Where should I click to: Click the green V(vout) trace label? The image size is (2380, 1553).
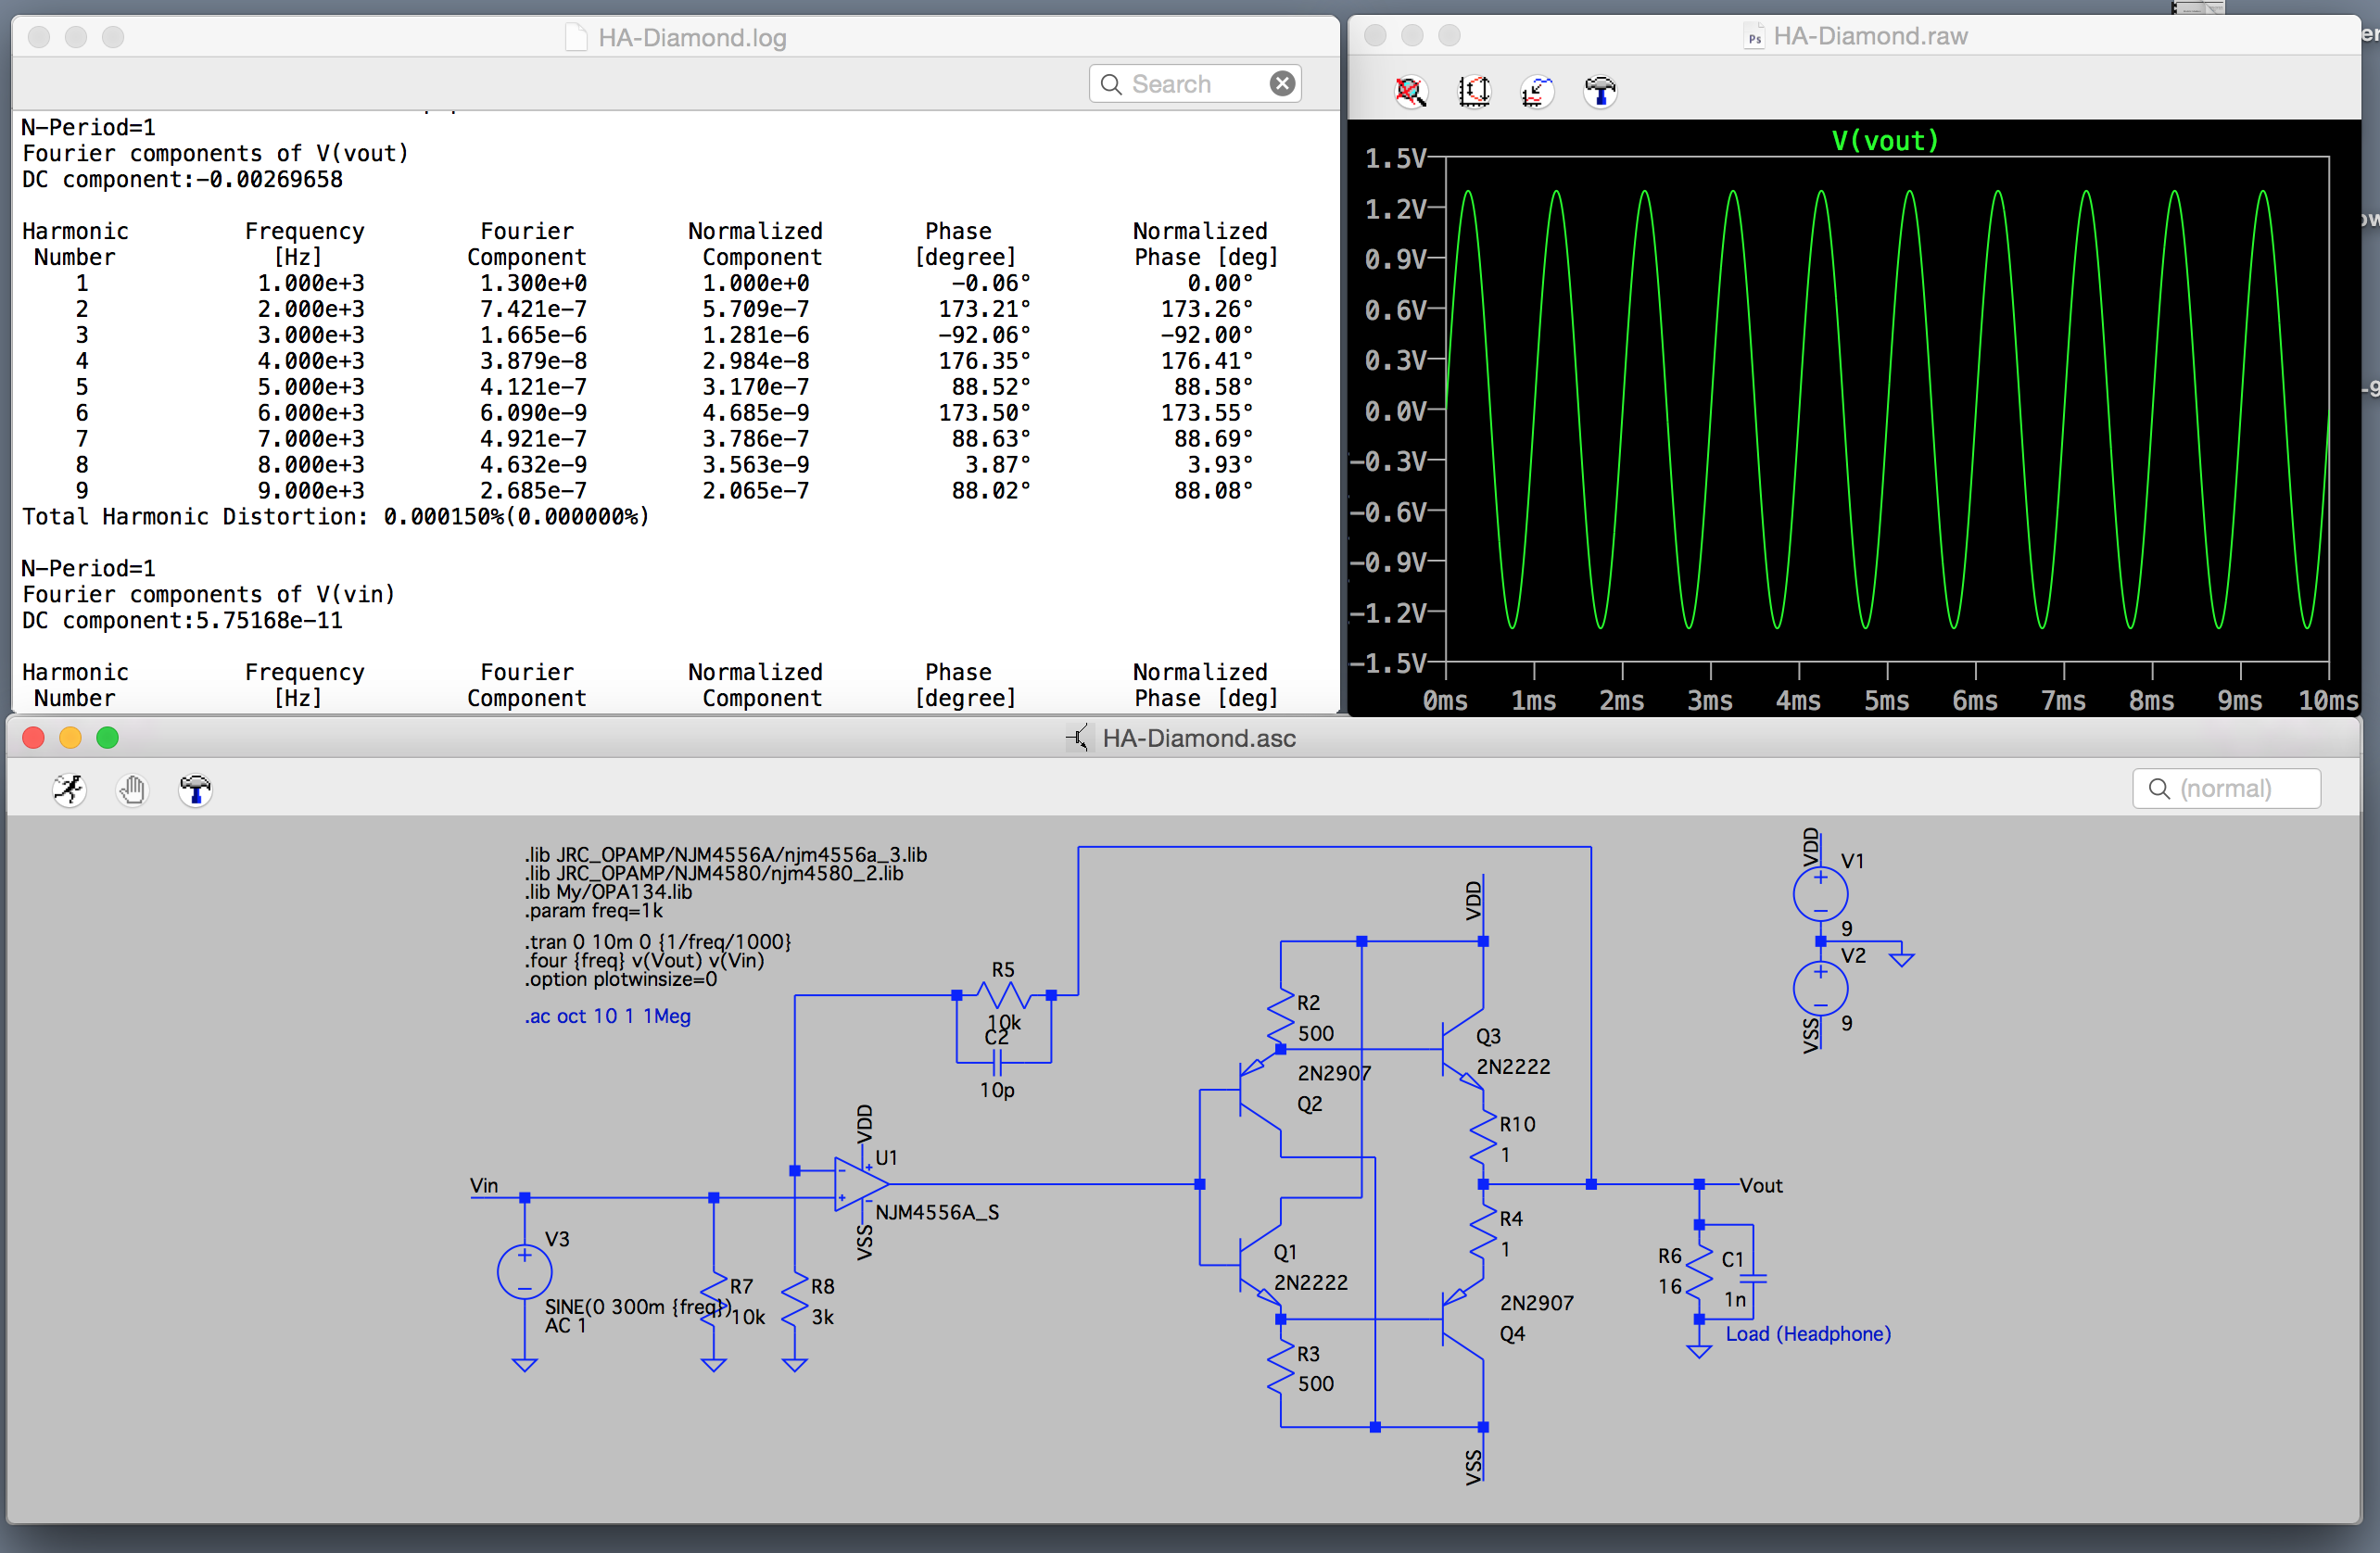click(x=1885, y=140)
